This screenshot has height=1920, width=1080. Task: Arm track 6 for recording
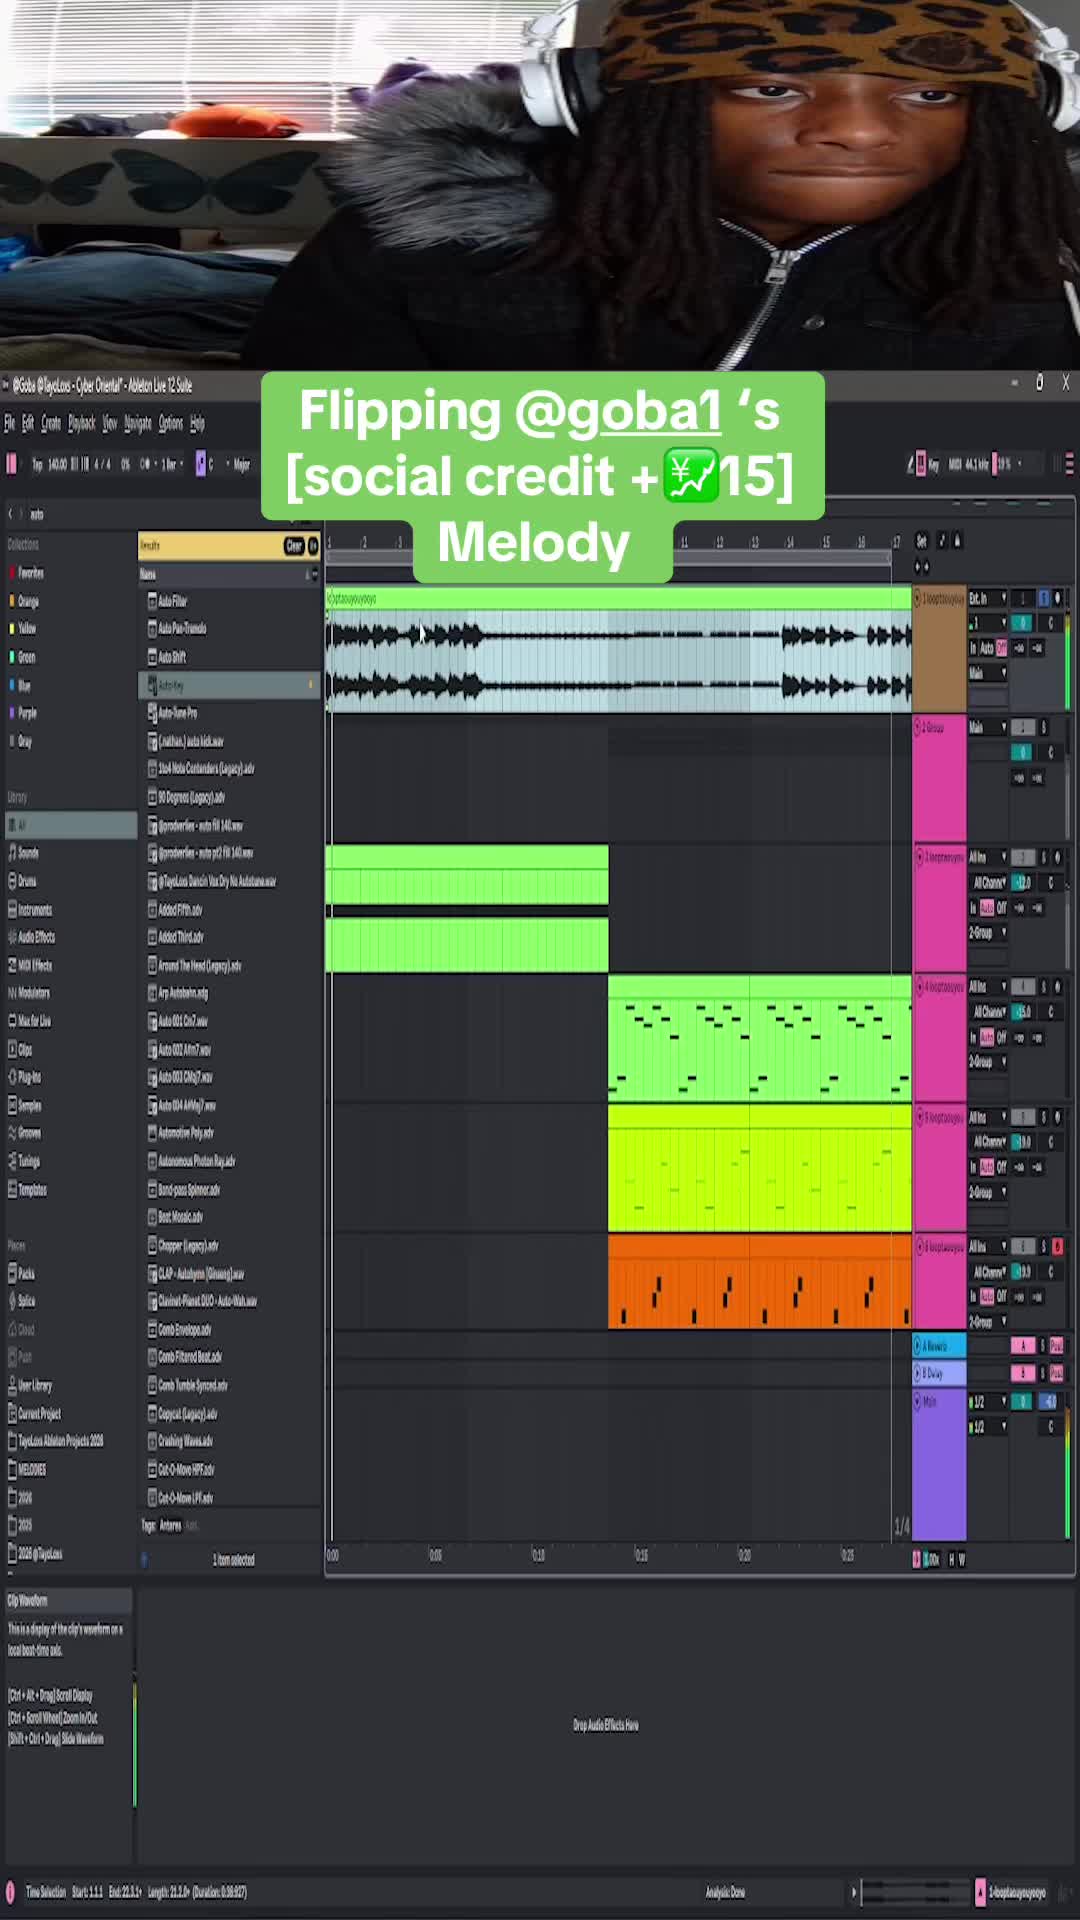(x=1058, y=1247)
